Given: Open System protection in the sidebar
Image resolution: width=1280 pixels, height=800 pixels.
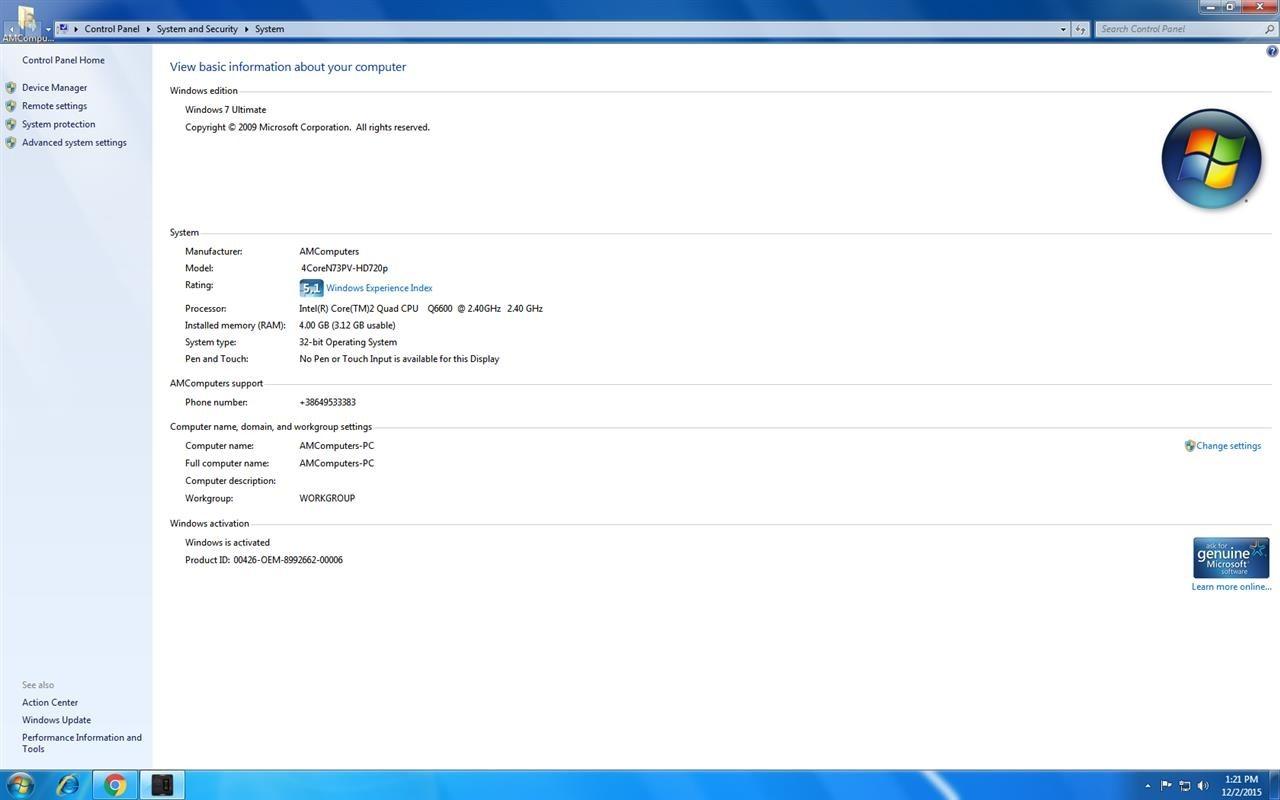Looking at the screenshot, I should coord(58,124).
